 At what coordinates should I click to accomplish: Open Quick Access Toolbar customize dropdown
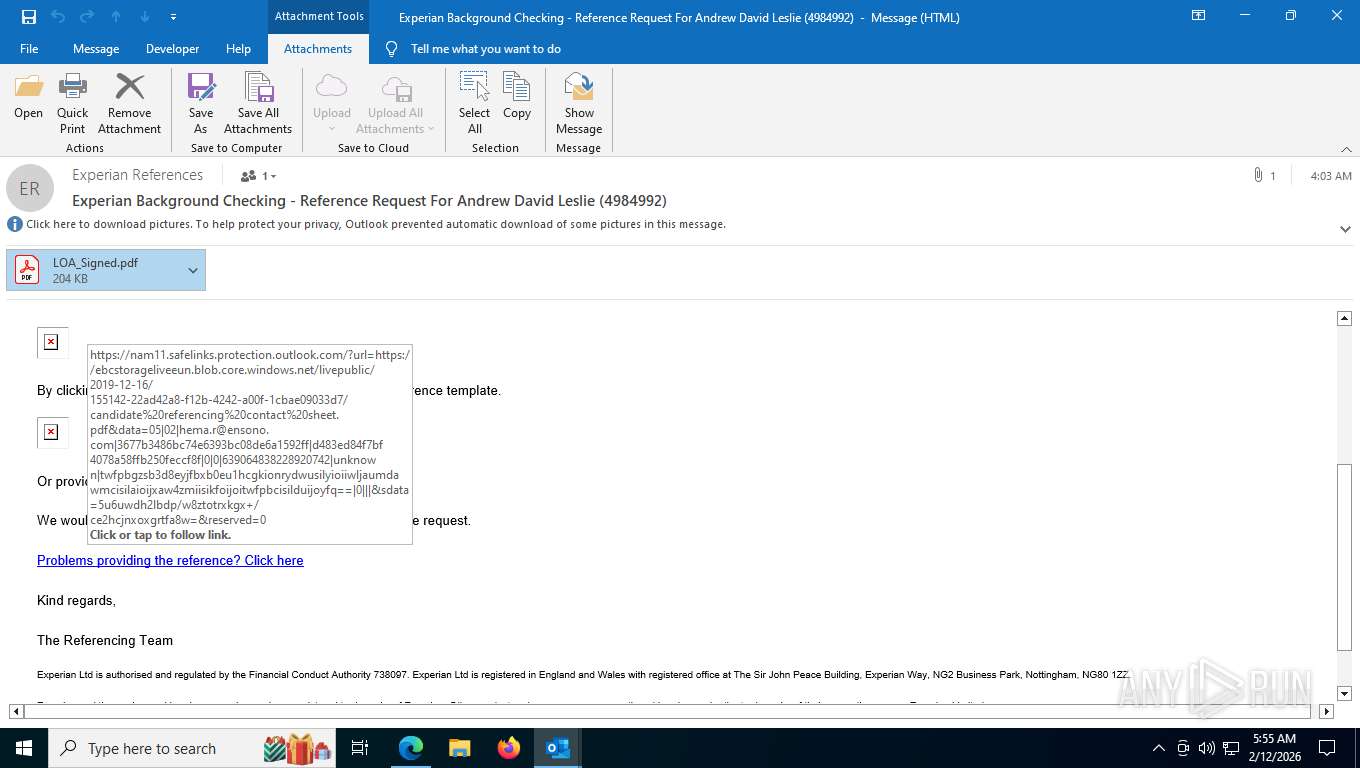(174, 17)
